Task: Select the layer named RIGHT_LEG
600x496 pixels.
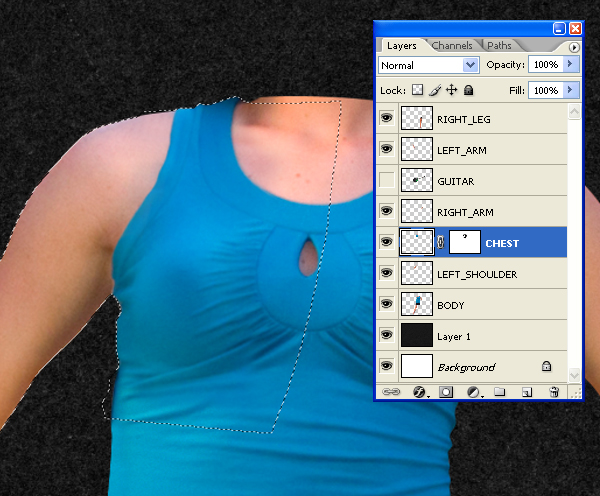Action: [463, 119]
